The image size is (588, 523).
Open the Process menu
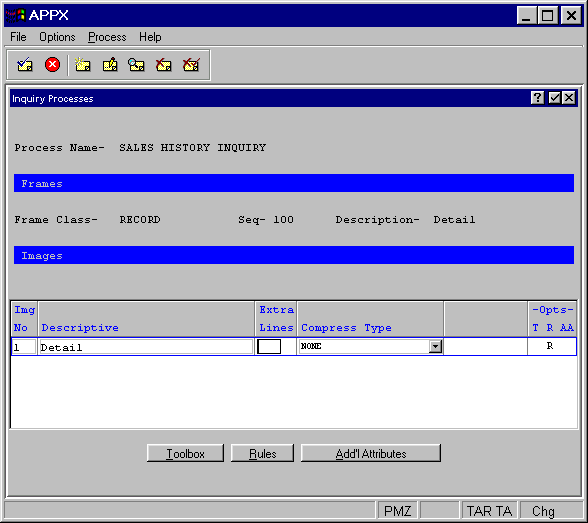107,37
